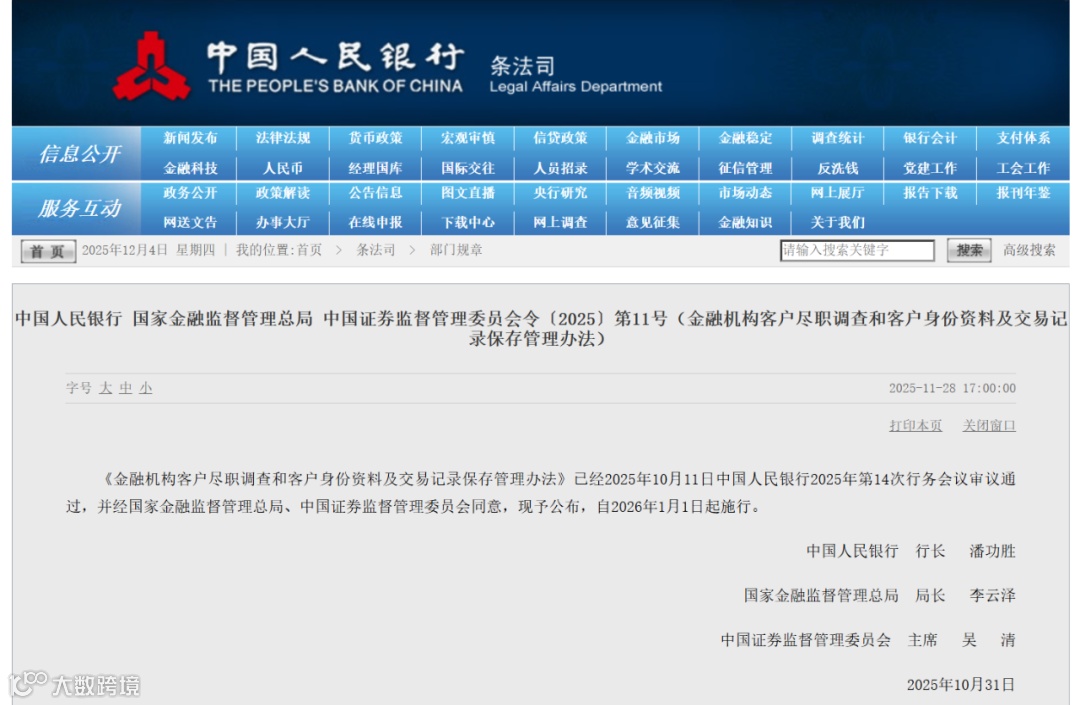
Task: Click the date 2025年10月31日
Action: pos(961,684)
